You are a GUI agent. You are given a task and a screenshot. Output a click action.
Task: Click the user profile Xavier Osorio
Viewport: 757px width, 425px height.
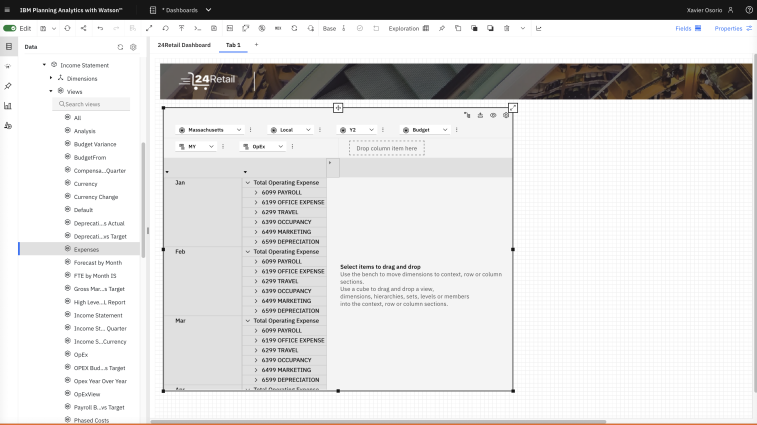click(x=710, y=10)
